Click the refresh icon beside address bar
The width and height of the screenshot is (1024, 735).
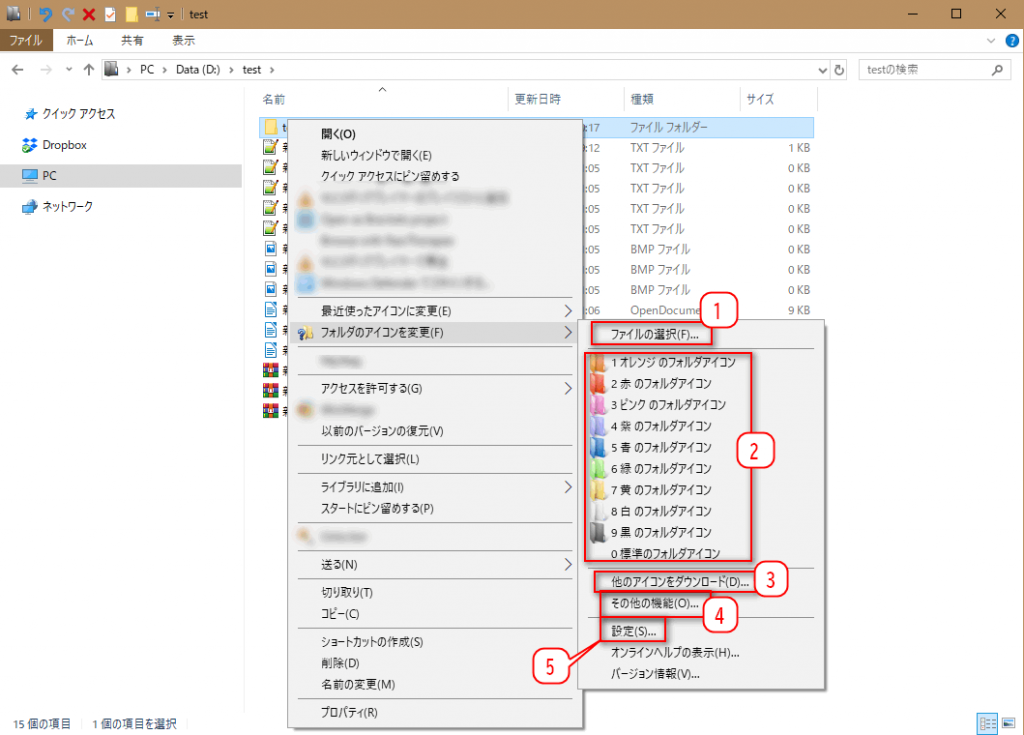tap(839, 70)
